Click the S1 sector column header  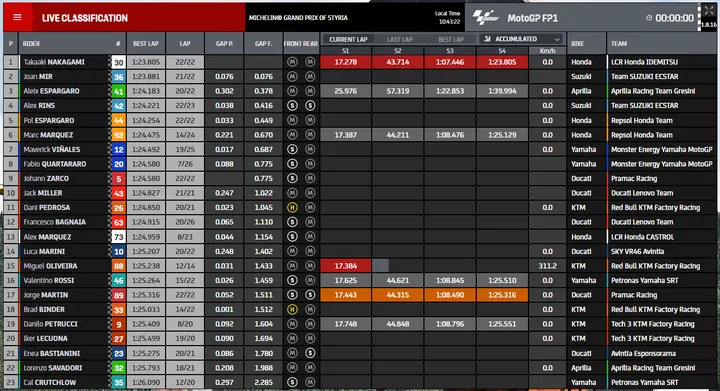coord(346,50)
